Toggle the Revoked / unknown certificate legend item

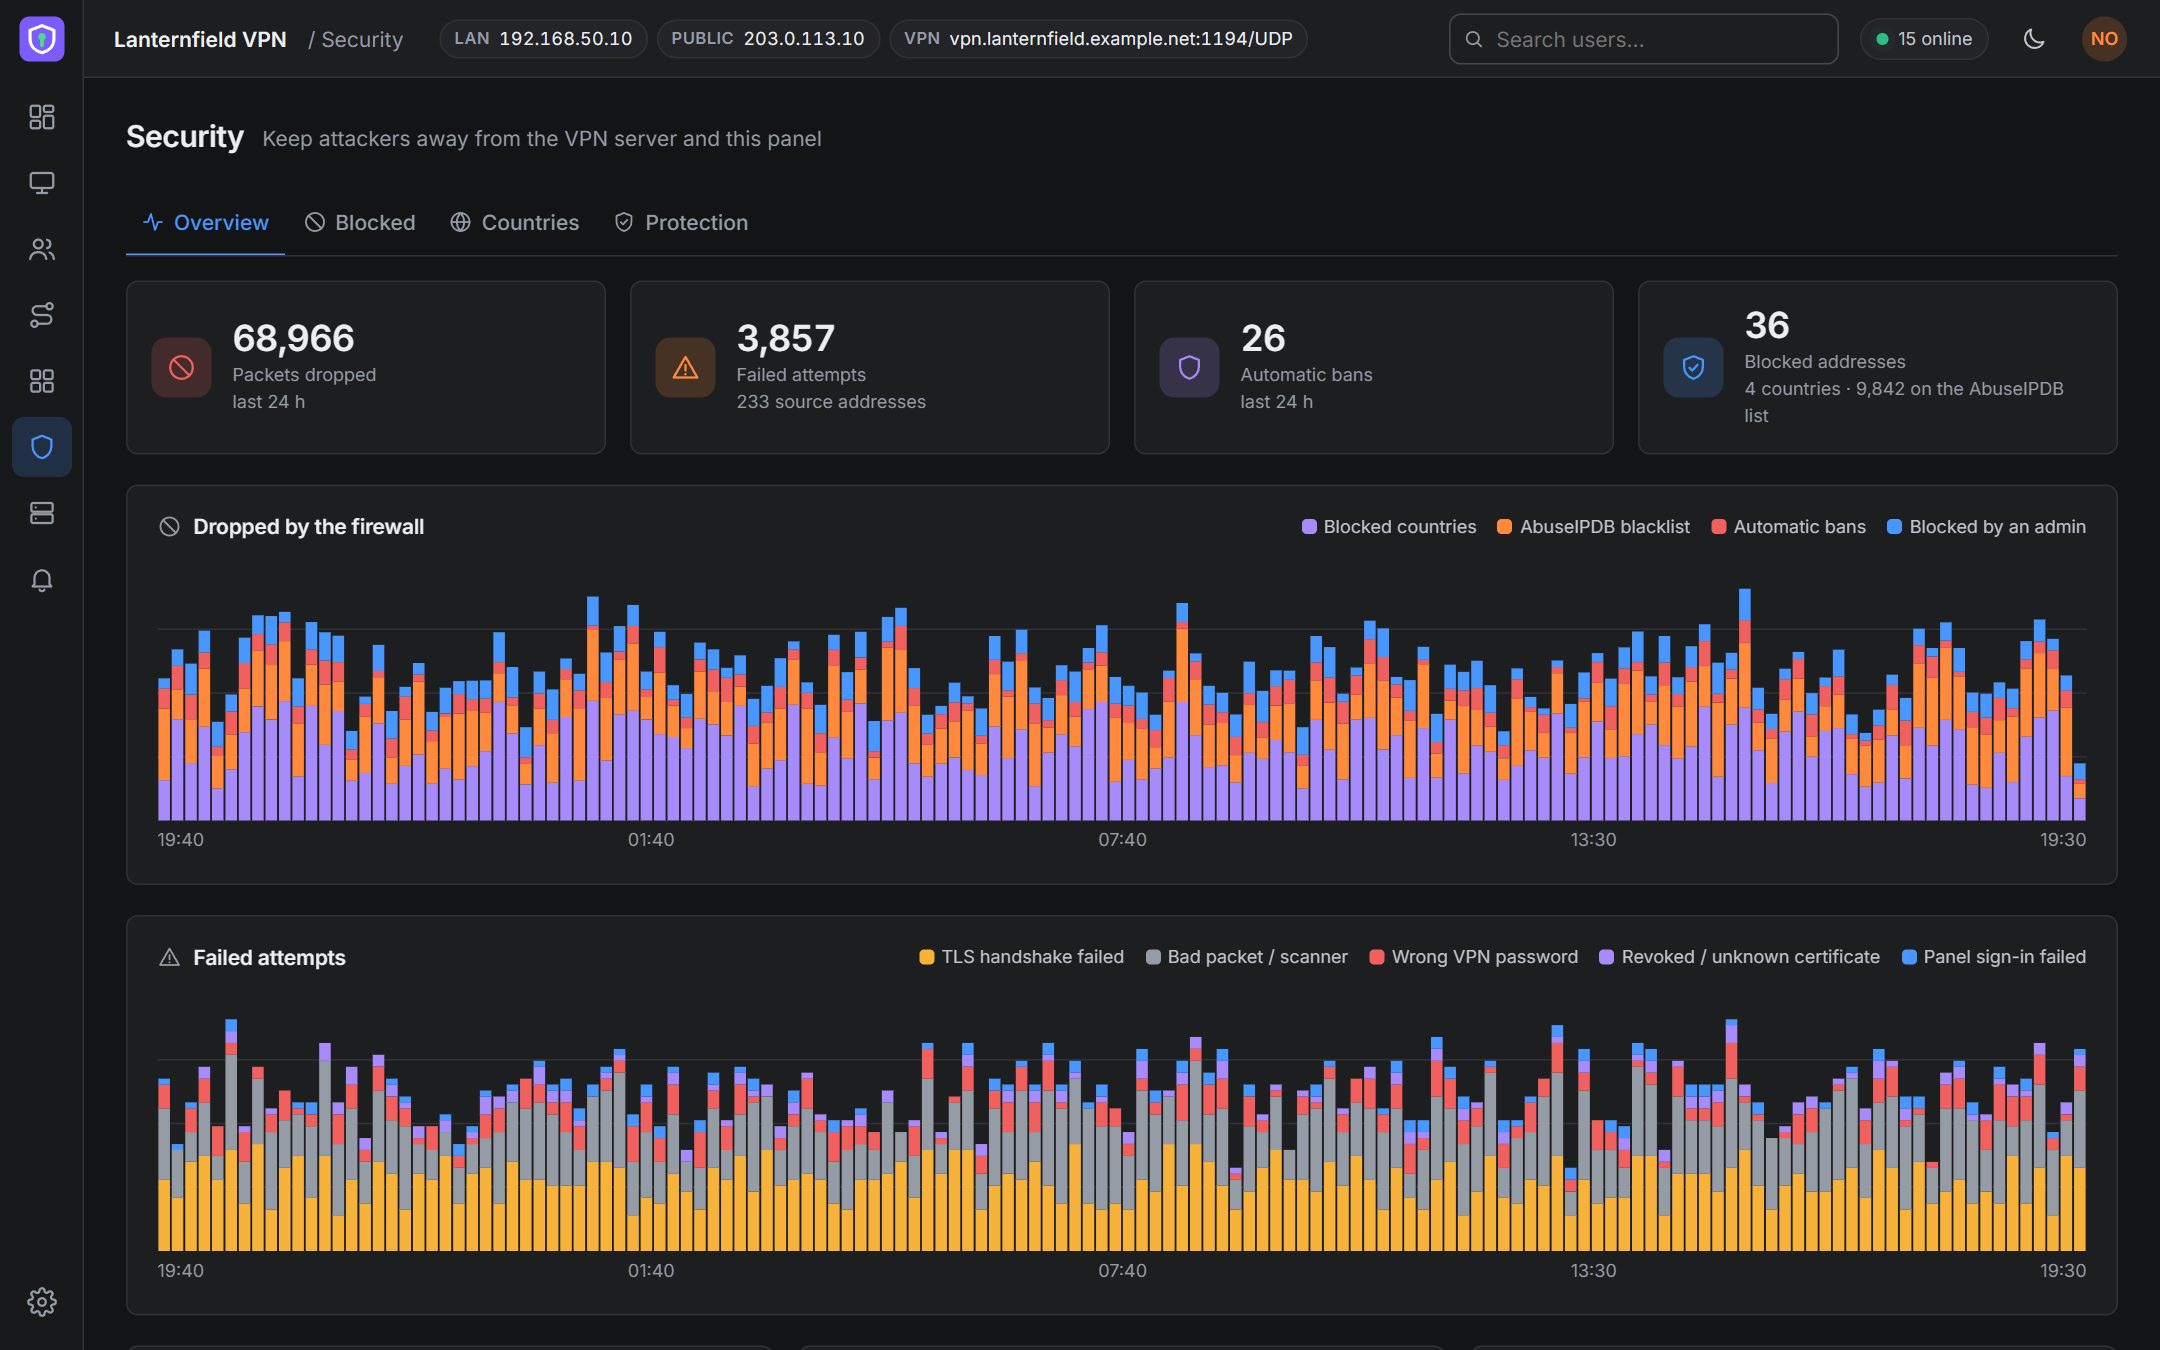point(1740,957)
